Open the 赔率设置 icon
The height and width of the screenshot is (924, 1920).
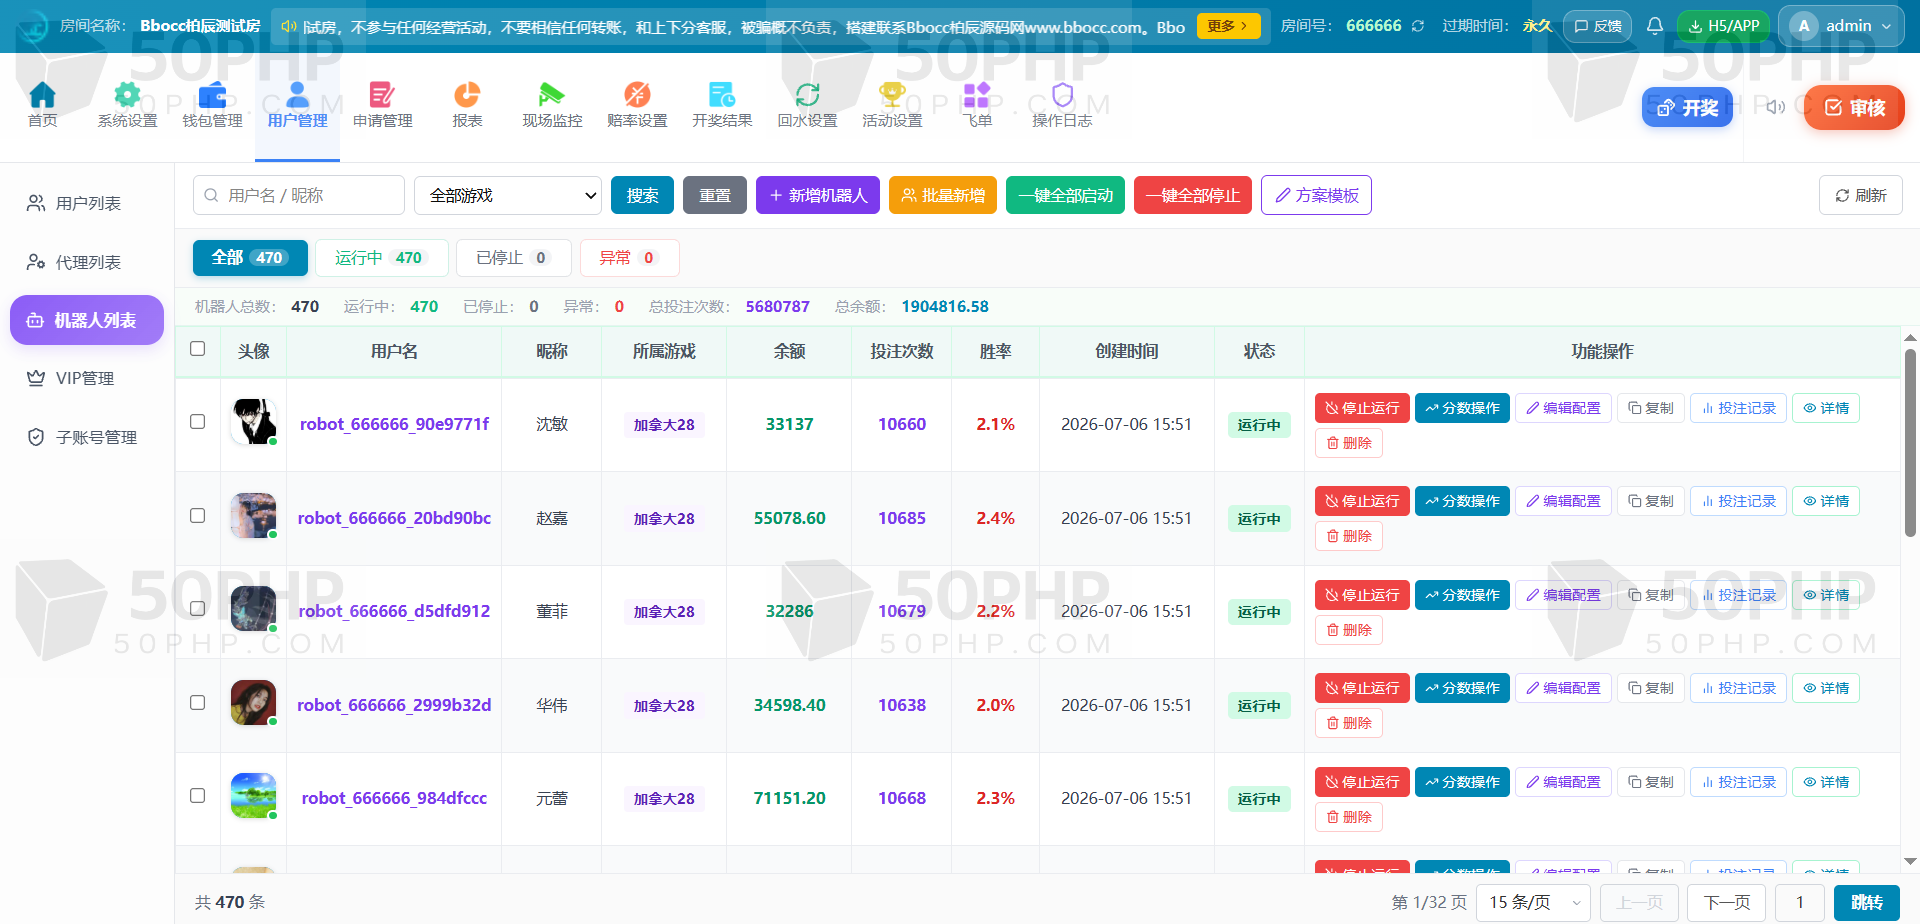click(x=637, y=95)
